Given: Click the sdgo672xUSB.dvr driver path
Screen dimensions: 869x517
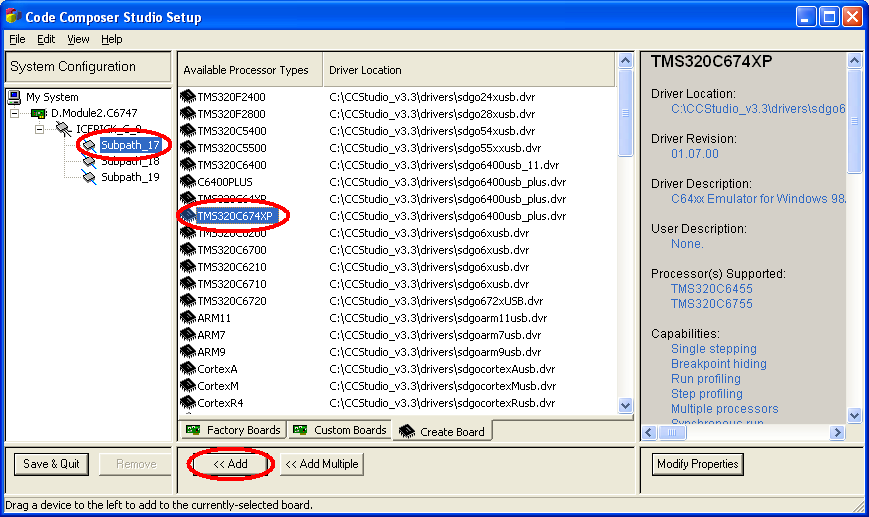Looking at the screenshot, I should coord(436,301).
